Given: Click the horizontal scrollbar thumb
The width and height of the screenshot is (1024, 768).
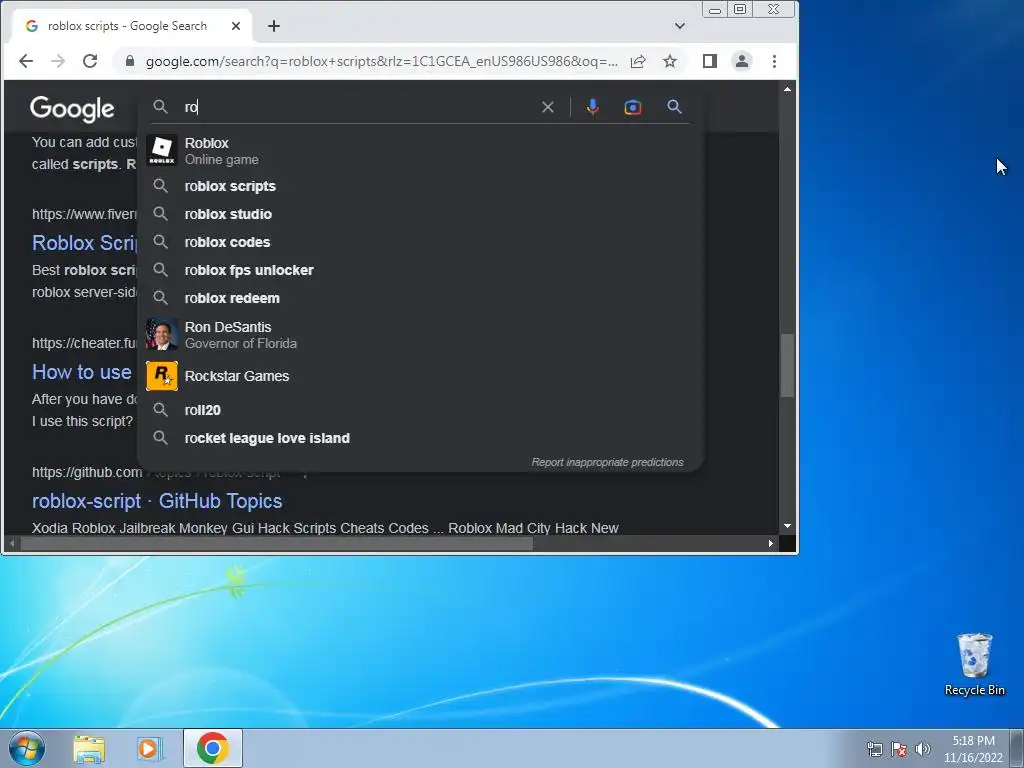Looking at the screenshot, I should click(276, 543).
